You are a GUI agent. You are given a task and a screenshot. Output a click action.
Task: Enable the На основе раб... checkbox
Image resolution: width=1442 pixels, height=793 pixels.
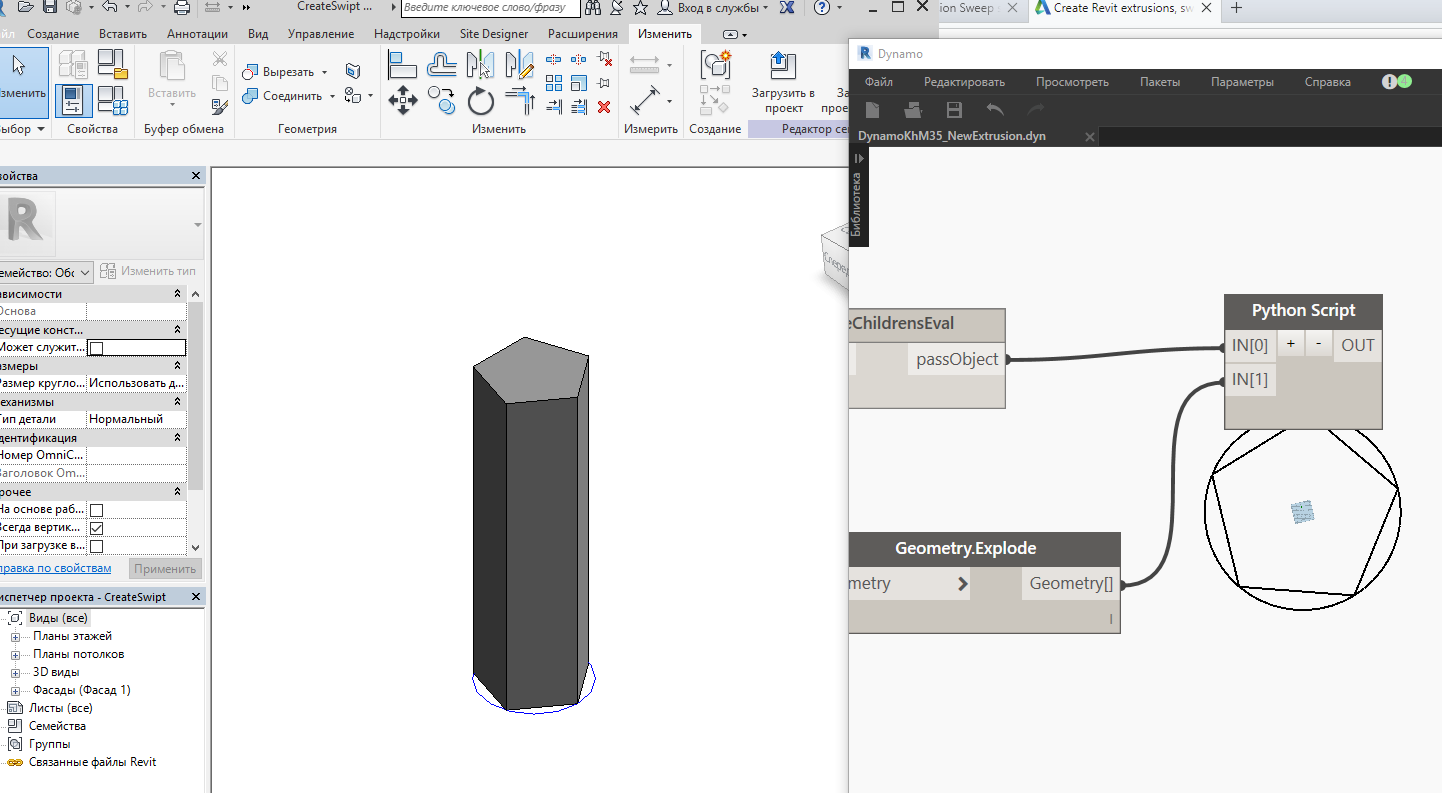coord(97,509)
